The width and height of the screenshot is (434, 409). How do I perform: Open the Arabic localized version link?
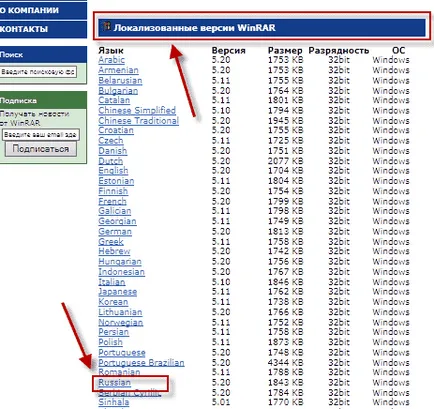pos(111,60)
